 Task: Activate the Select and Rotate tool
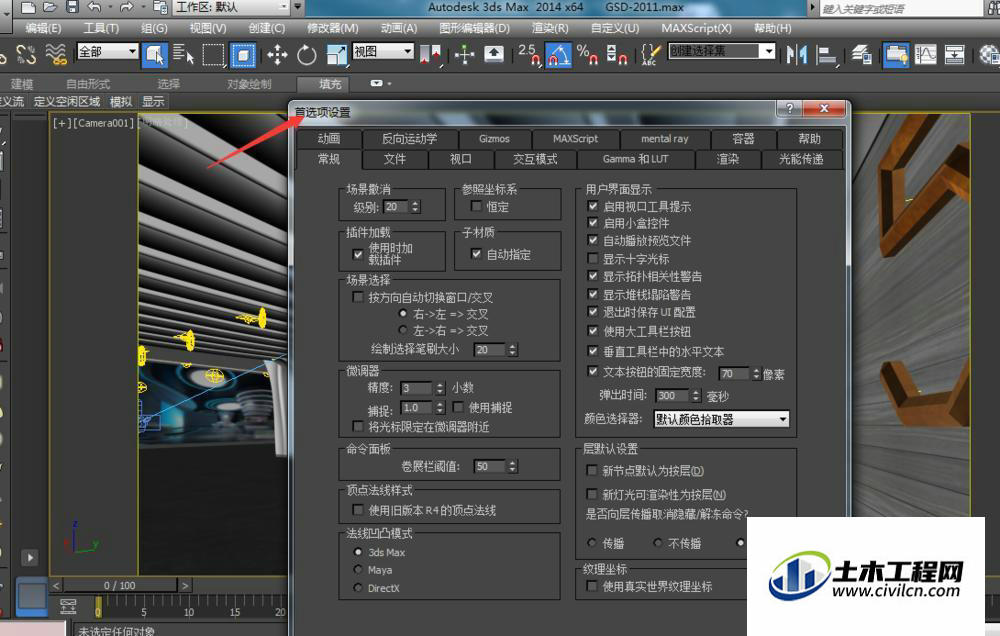(307, 55)
